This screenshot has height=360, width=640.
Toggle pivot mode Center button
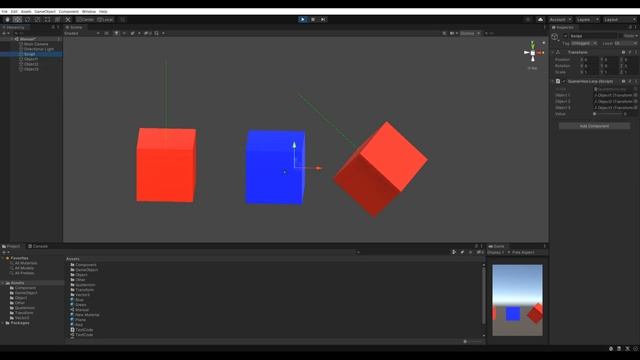86,20
